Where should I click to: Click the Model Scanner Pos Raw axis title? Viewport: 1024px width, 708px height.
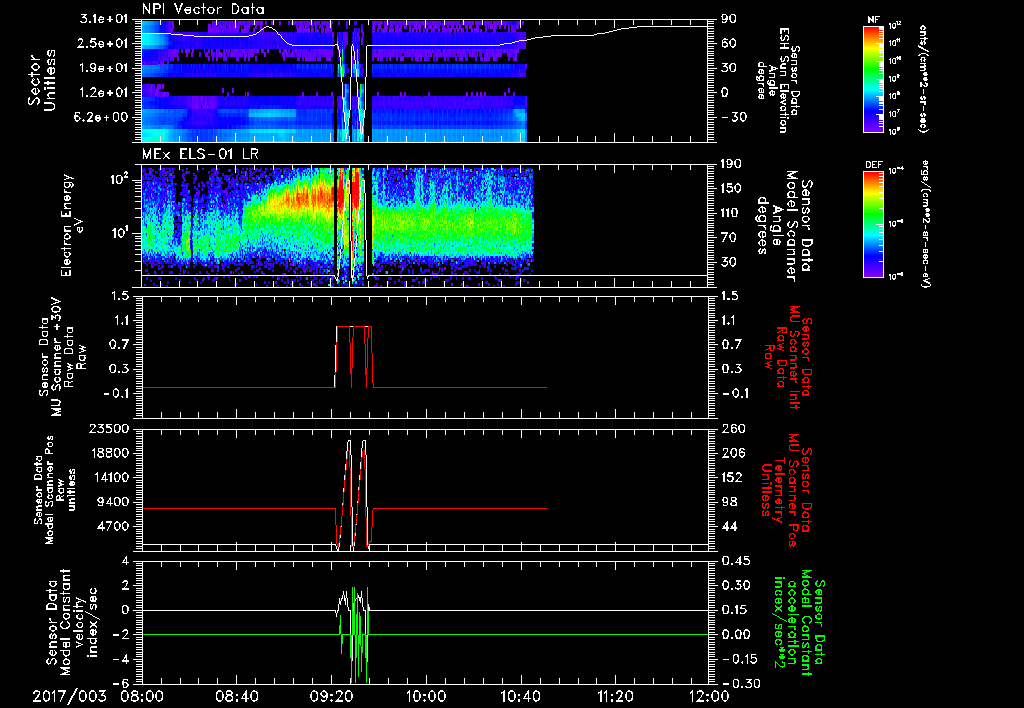click(x=54, y=490)
